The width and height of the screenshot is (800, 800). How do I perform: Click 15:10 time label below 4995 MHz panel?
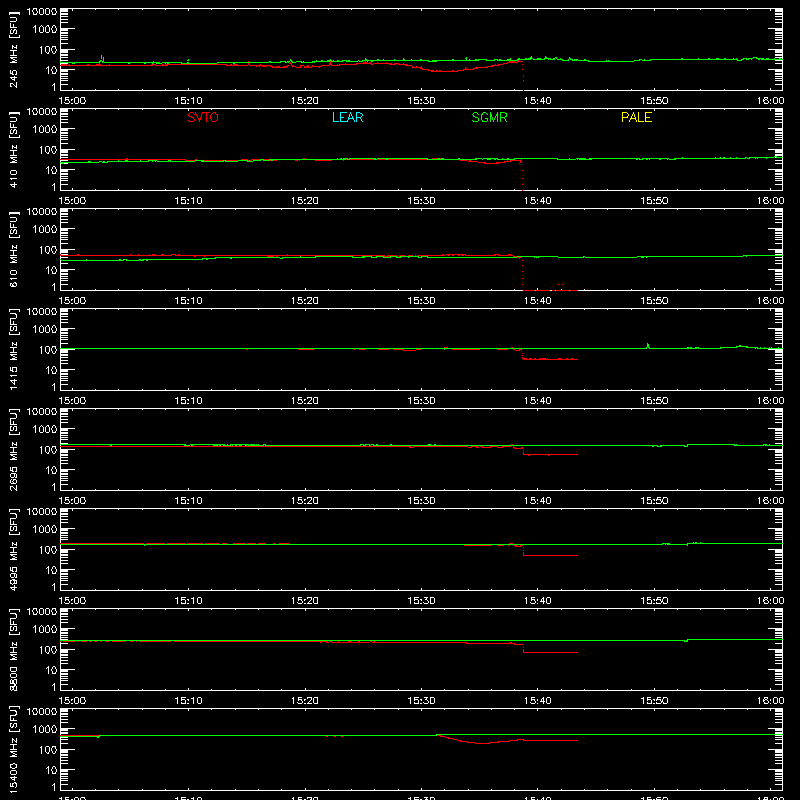point(188,601)
